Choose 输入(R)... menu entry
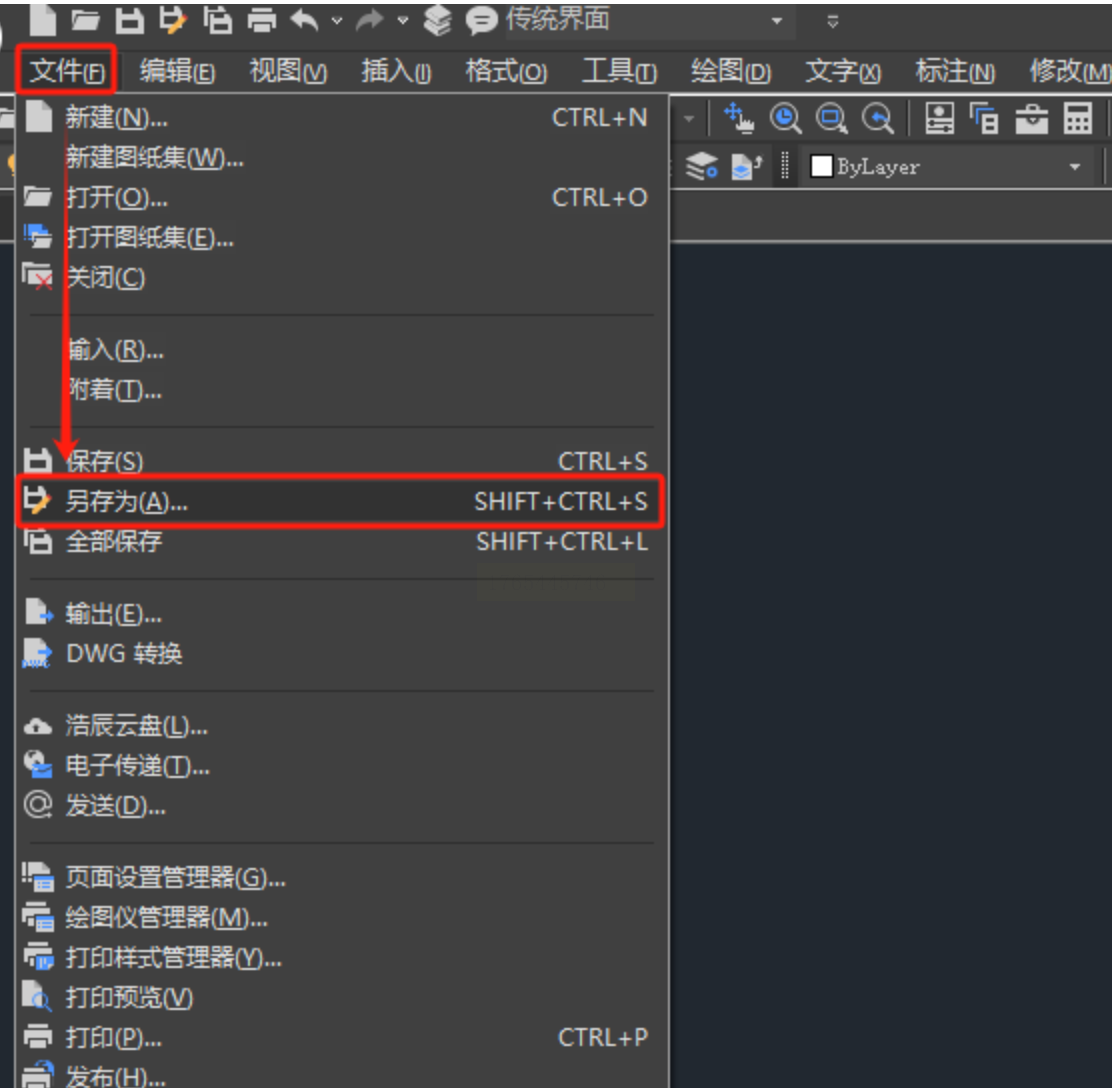 point(342,349)
